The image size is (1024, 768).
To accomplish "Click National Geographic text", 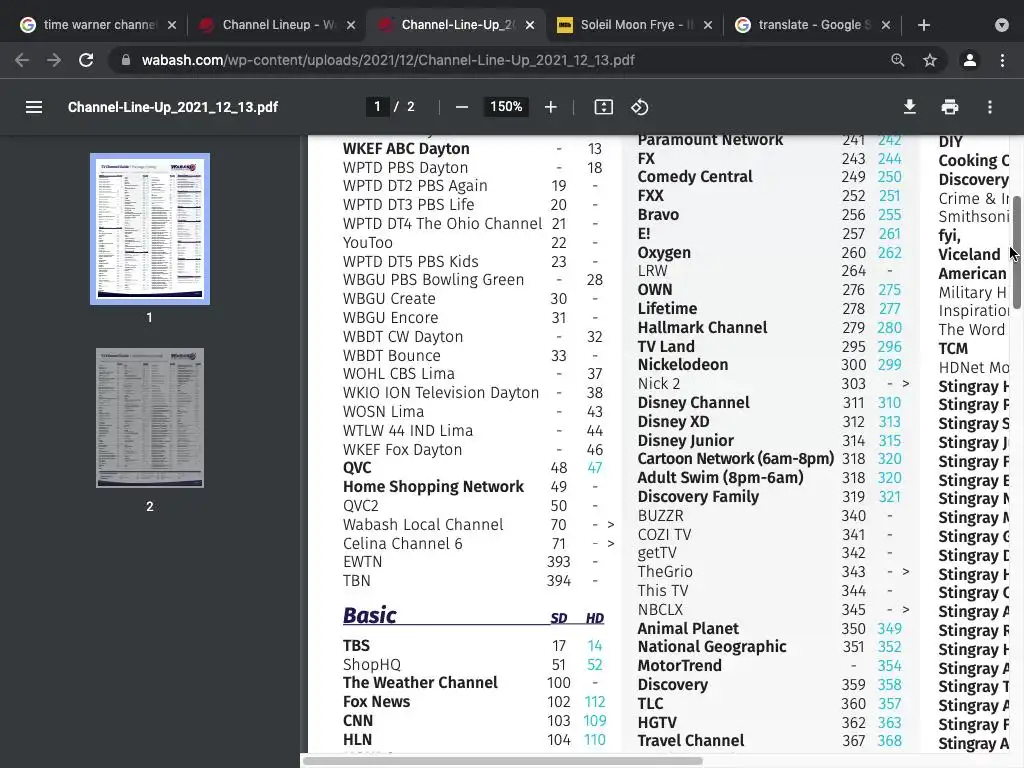I will coord(712,647).
